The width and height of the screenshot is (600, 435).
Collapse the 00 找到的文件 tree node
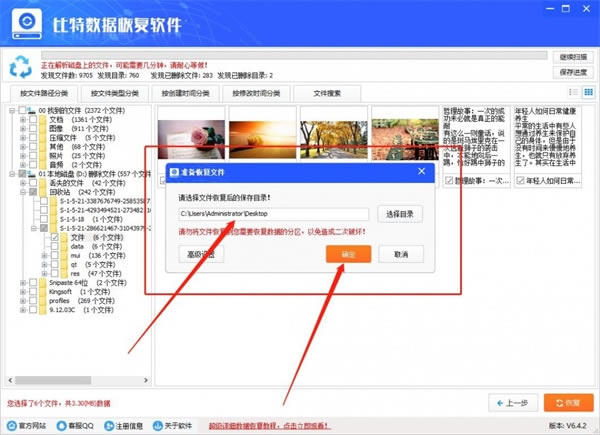coord(12,108)
